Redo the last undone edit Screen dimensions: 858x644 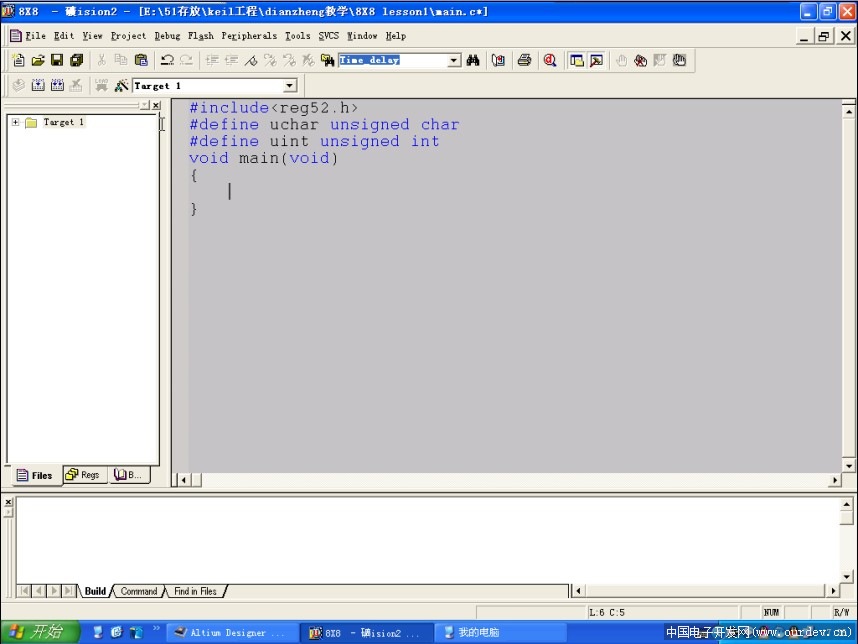(x=187, y=60)
